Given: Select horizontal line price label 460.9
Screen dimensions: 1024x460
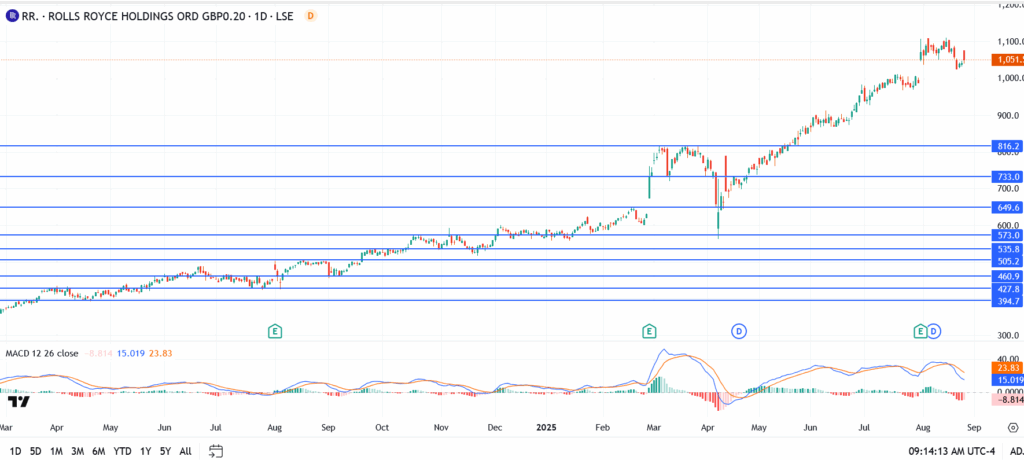Looking at the screenshot, I should pos(1008,276).
